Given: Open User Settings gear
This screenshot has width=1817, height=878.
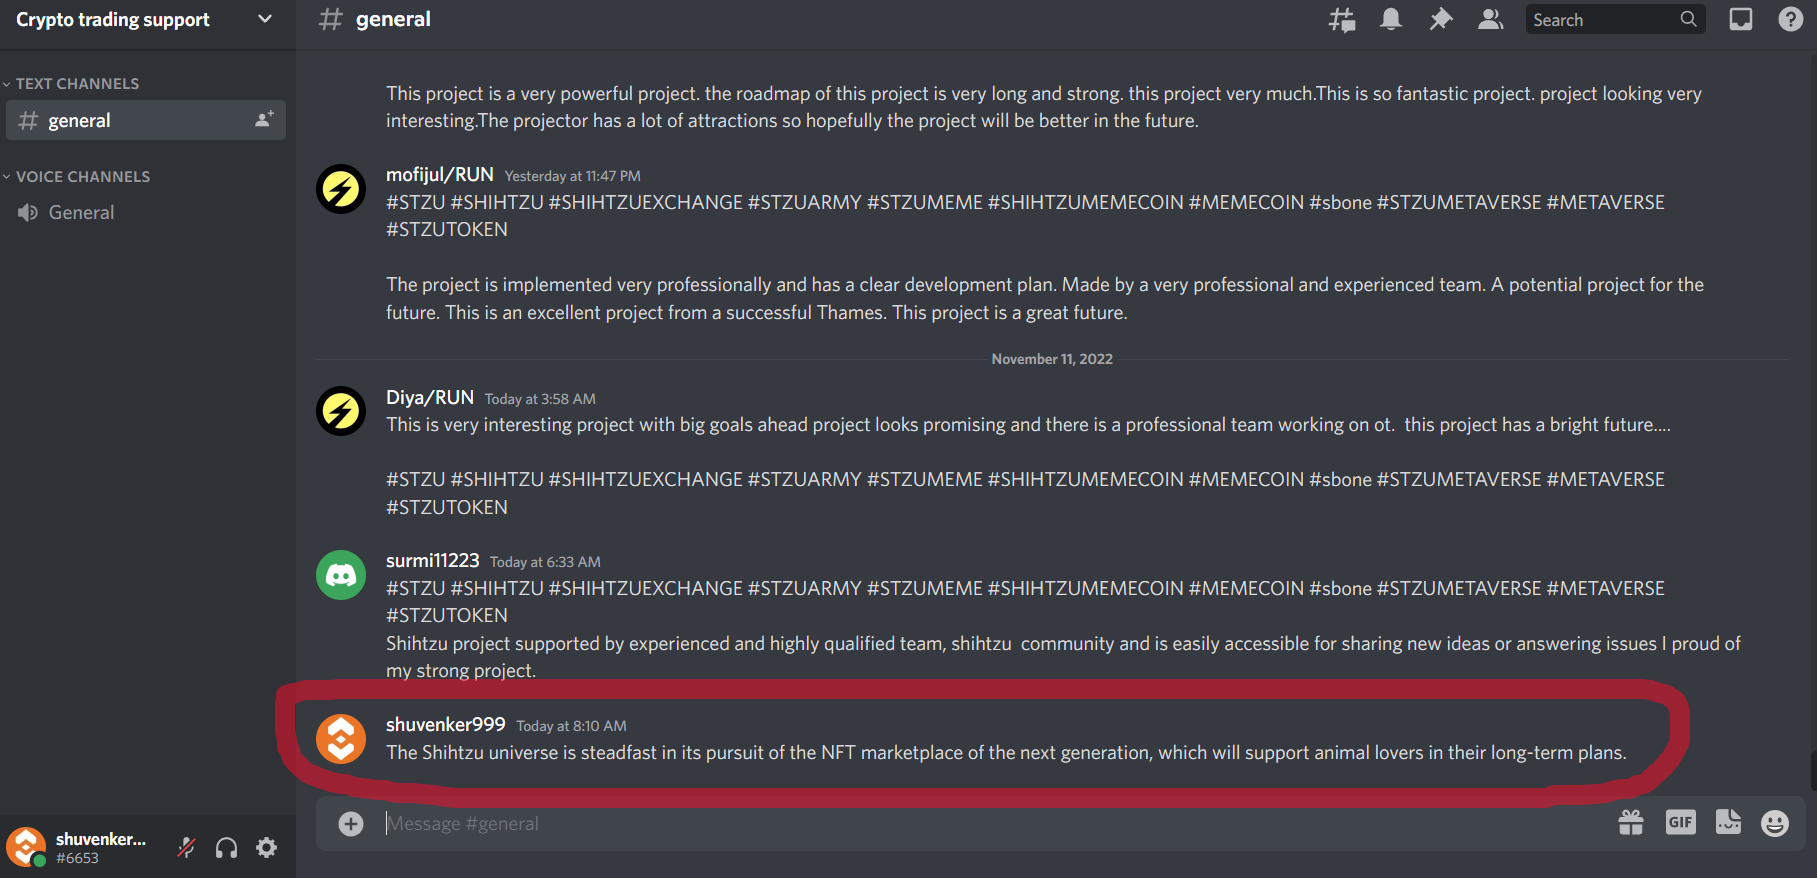Looking at the screenshot, I should pyautogui.click(x=266, y=848).
